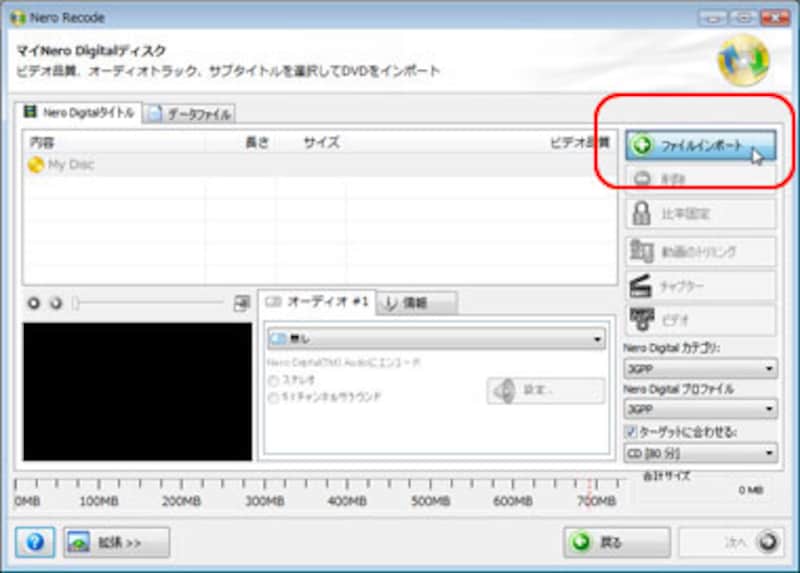
Task: Click the lock ratio padlock button
Action: 701,214
